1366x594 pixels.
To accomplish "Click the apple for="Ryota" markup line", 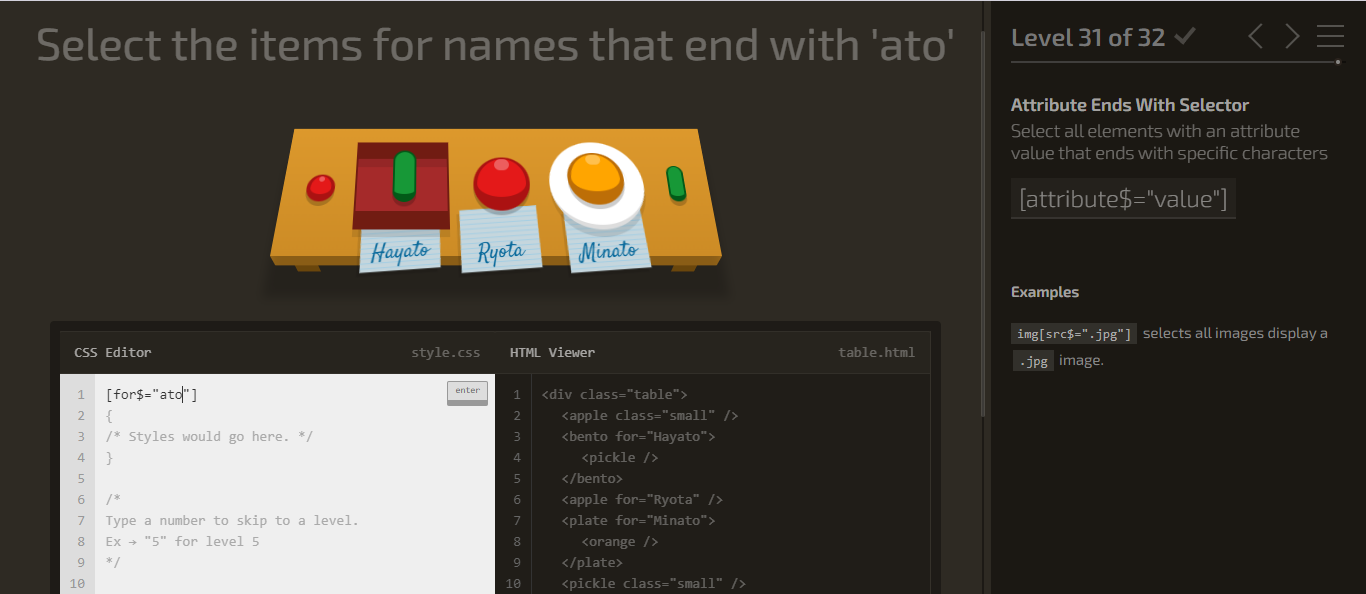I will [642, 499].
